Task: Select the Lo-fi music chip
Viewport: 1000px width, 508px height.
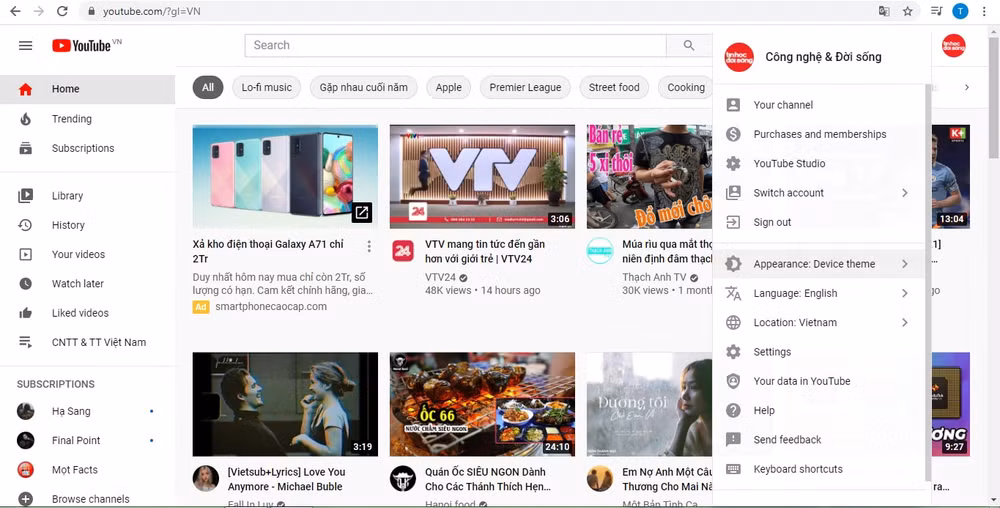Action: click(x=267, y=87)
